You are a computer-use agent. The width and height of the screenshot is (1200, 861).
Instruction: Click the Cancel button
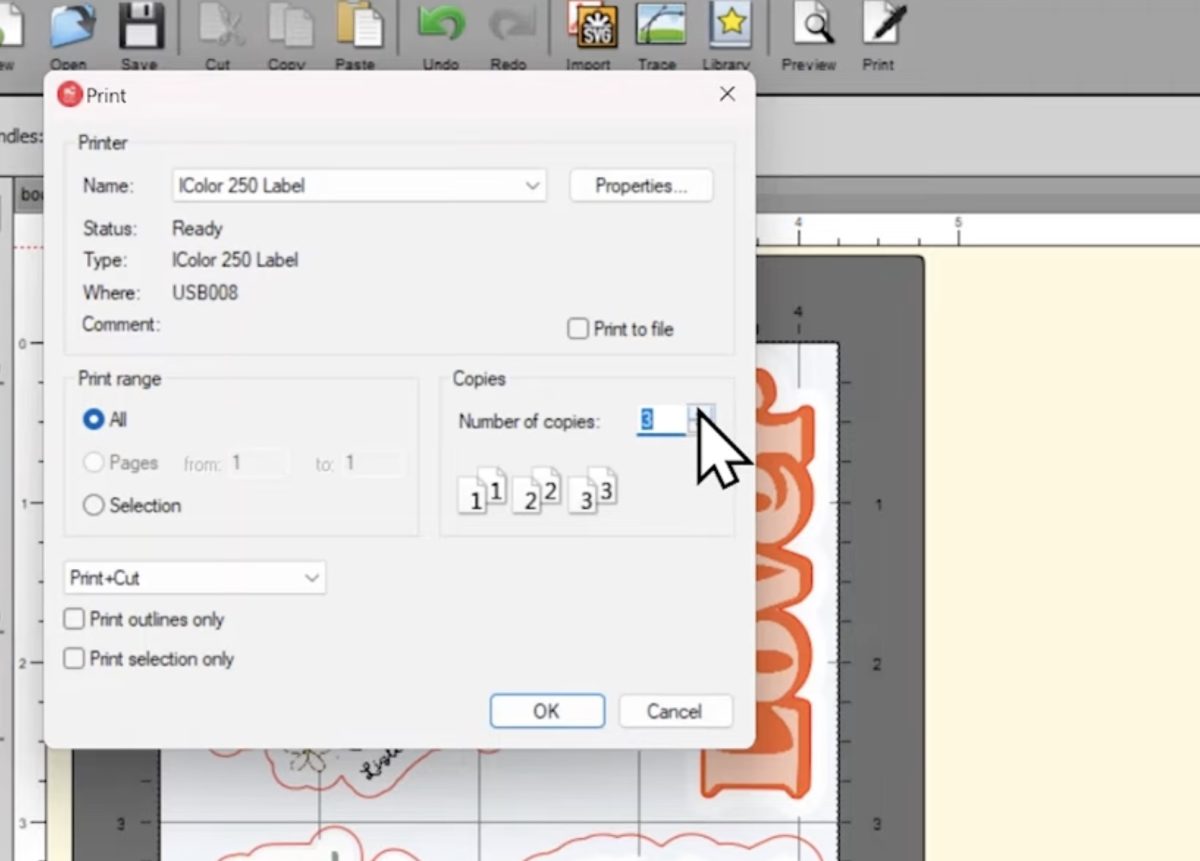point(675,711)
